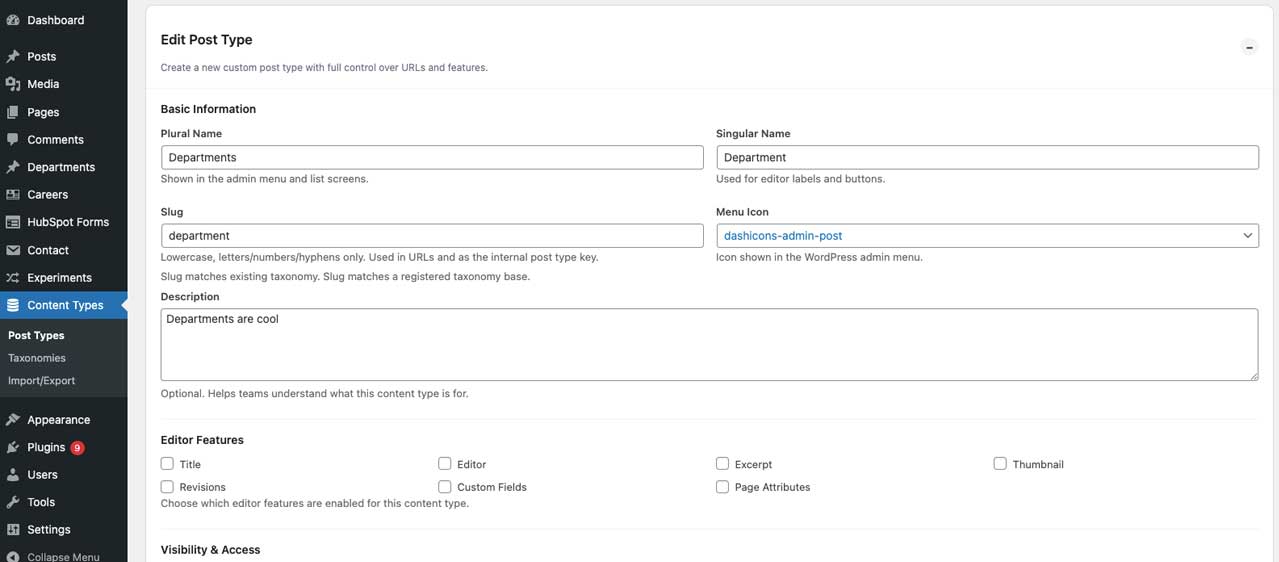The image size is (1279, 562).
Task: Click the Collapse Menu arrow icon
Action: tap(13, 556)
